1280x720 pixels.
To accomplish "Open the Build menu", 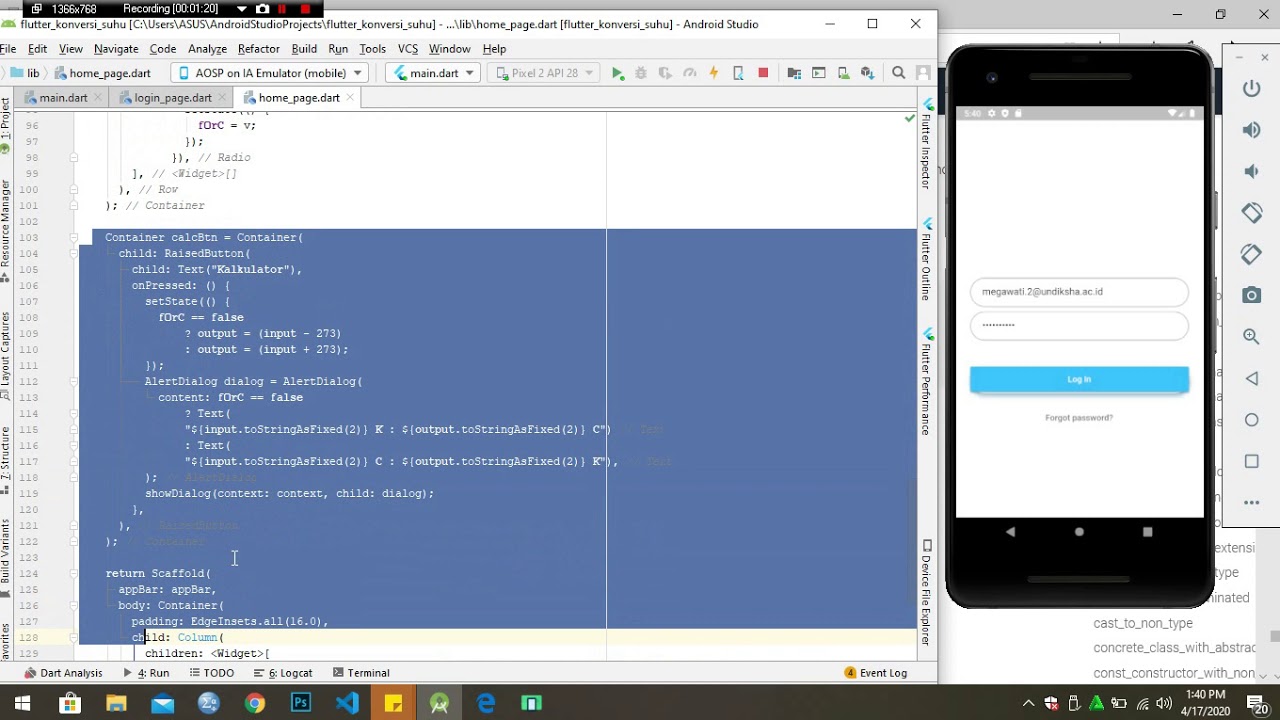I will click(304, 49).
